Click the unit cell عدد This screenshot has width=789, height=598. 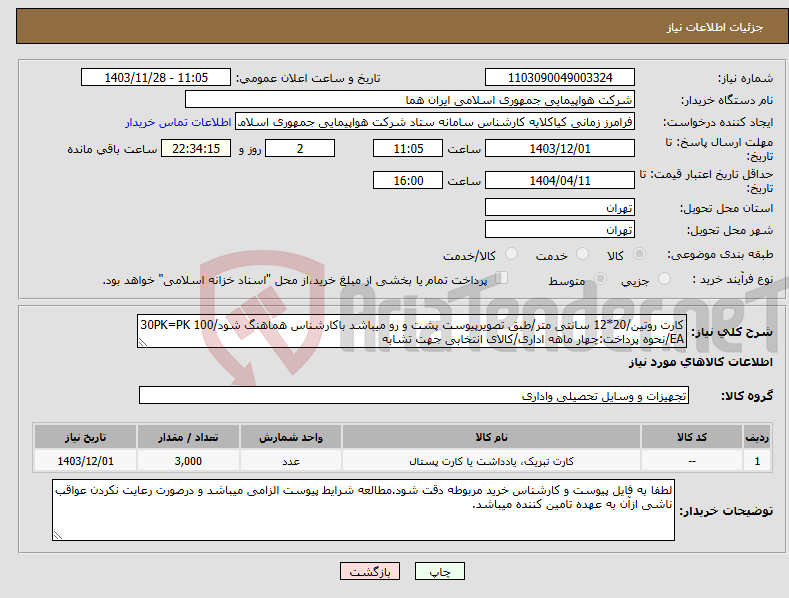coord(291,461)
